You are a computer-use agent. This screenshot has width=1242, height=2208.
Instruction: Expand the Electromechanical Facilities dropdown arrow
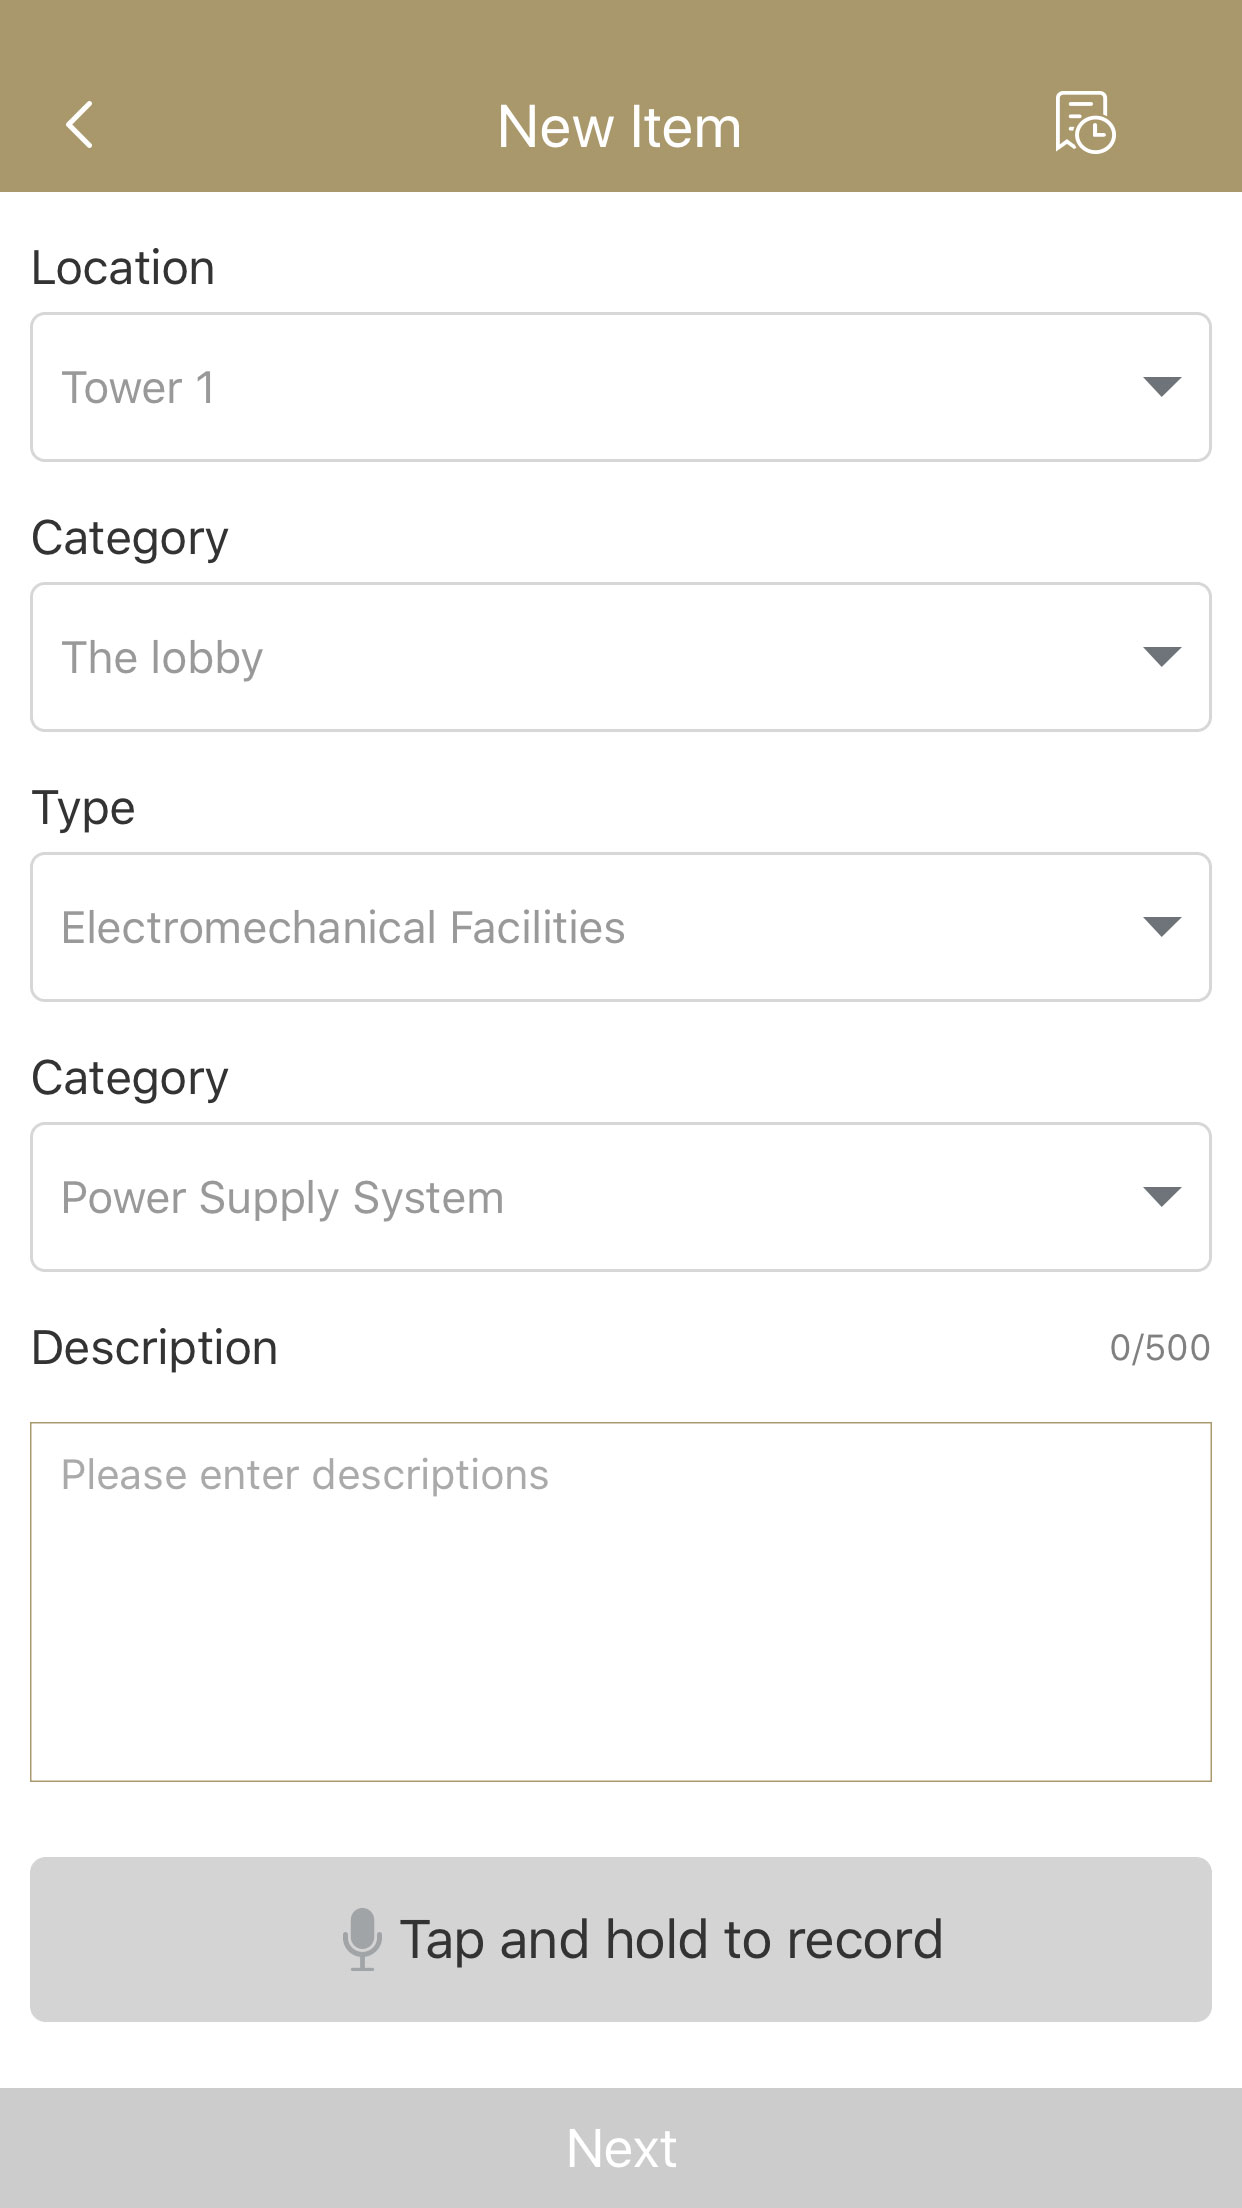click(x=1162, y=927)
